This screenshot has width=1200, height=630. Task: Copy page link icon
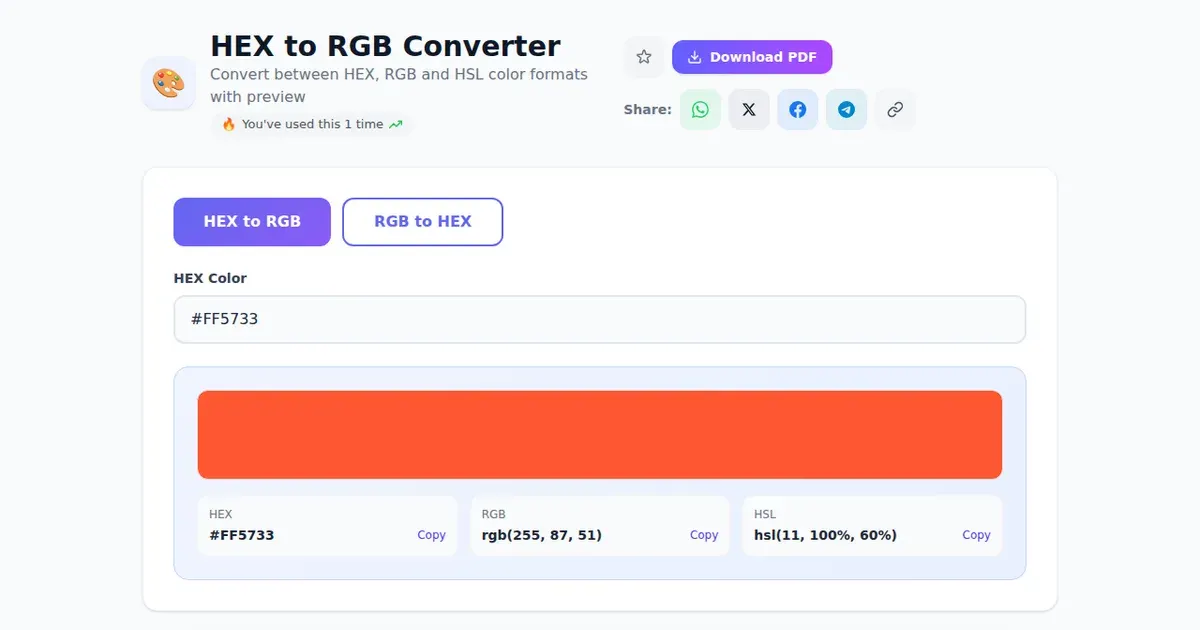[x=895, y=110]
